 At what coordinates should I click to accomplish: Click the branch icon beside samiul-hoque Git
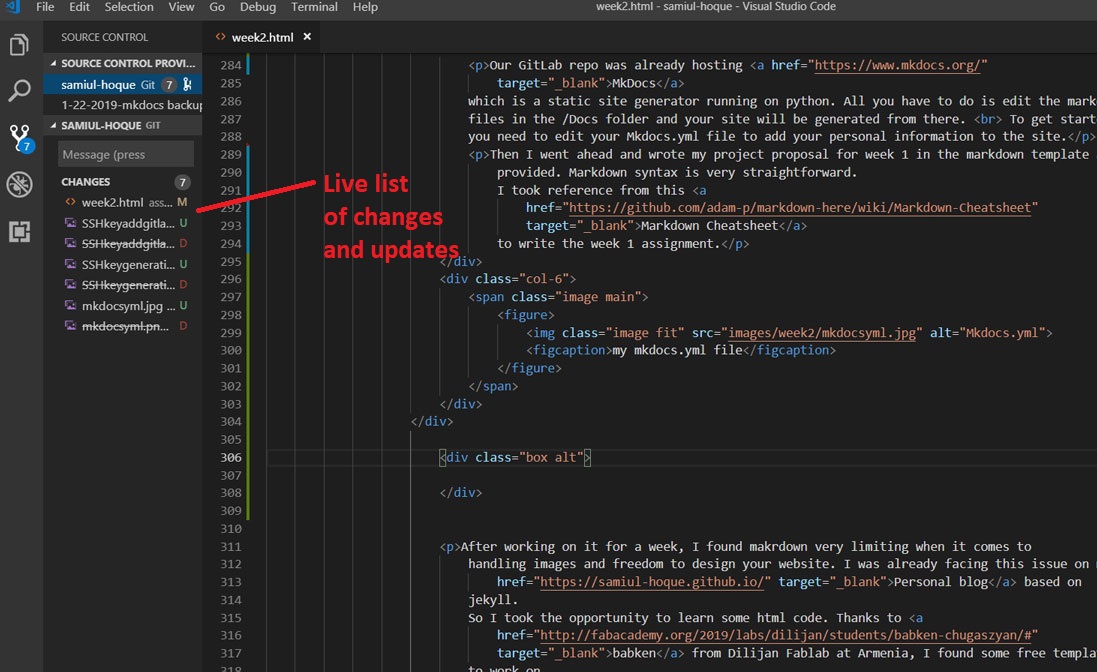(x=187, y=85)
